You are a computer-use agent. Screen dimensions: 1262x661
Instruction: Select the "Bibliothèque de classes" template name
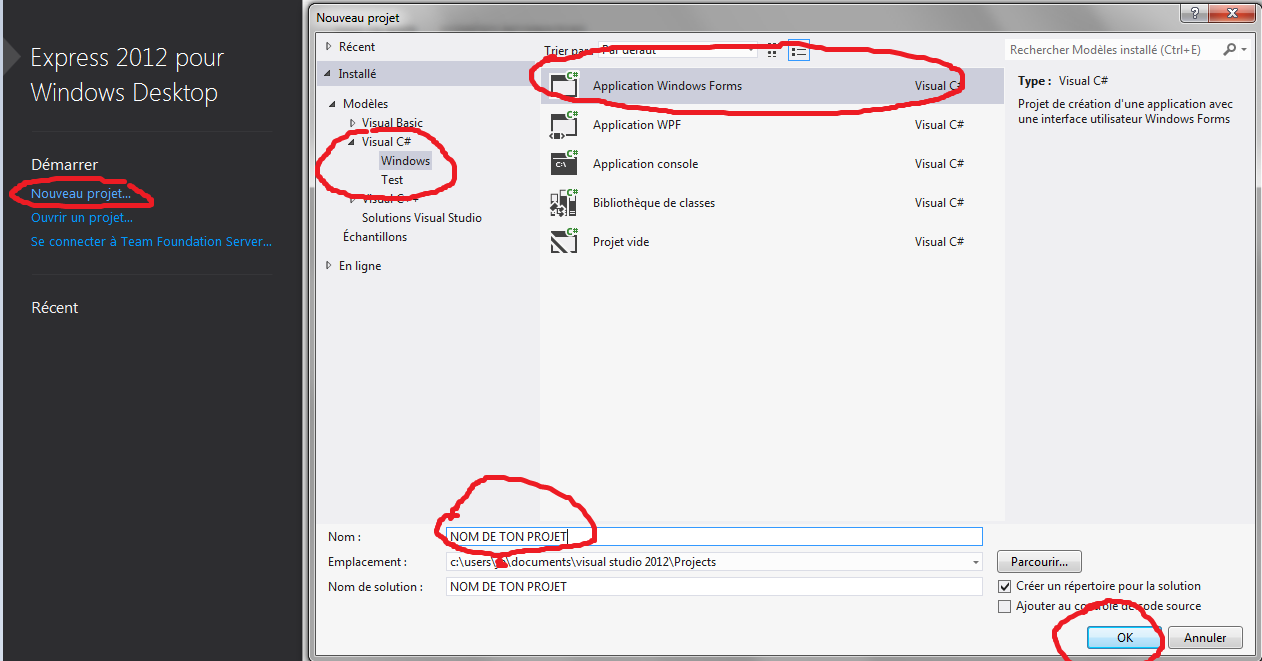click(654, 203)
